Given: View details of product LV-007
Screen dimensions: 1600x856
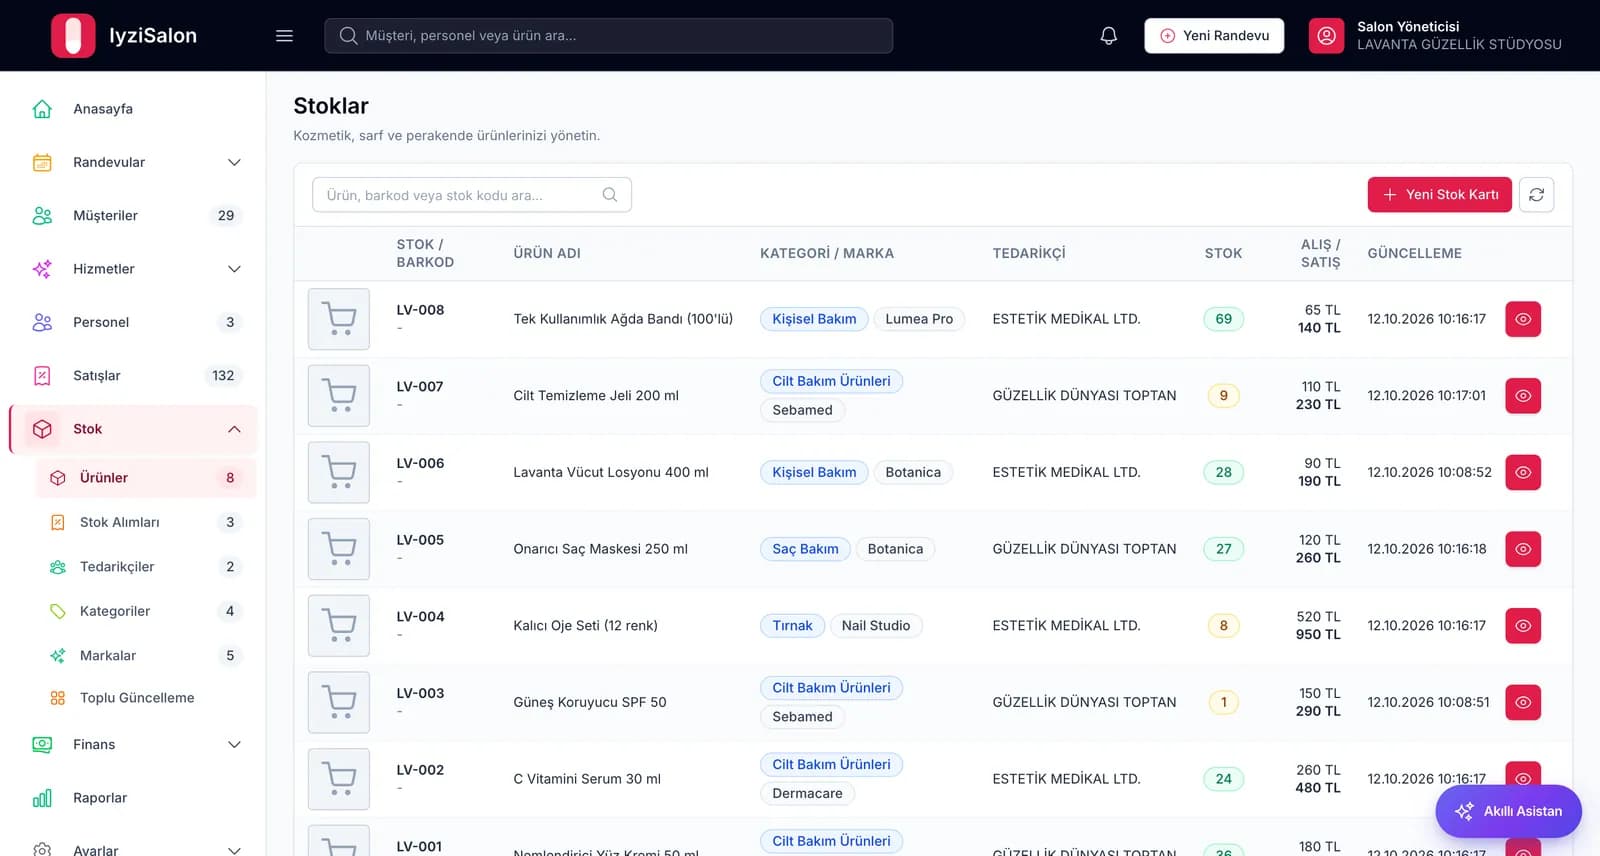Looking at the screenshot, I should click(1523, 396).
